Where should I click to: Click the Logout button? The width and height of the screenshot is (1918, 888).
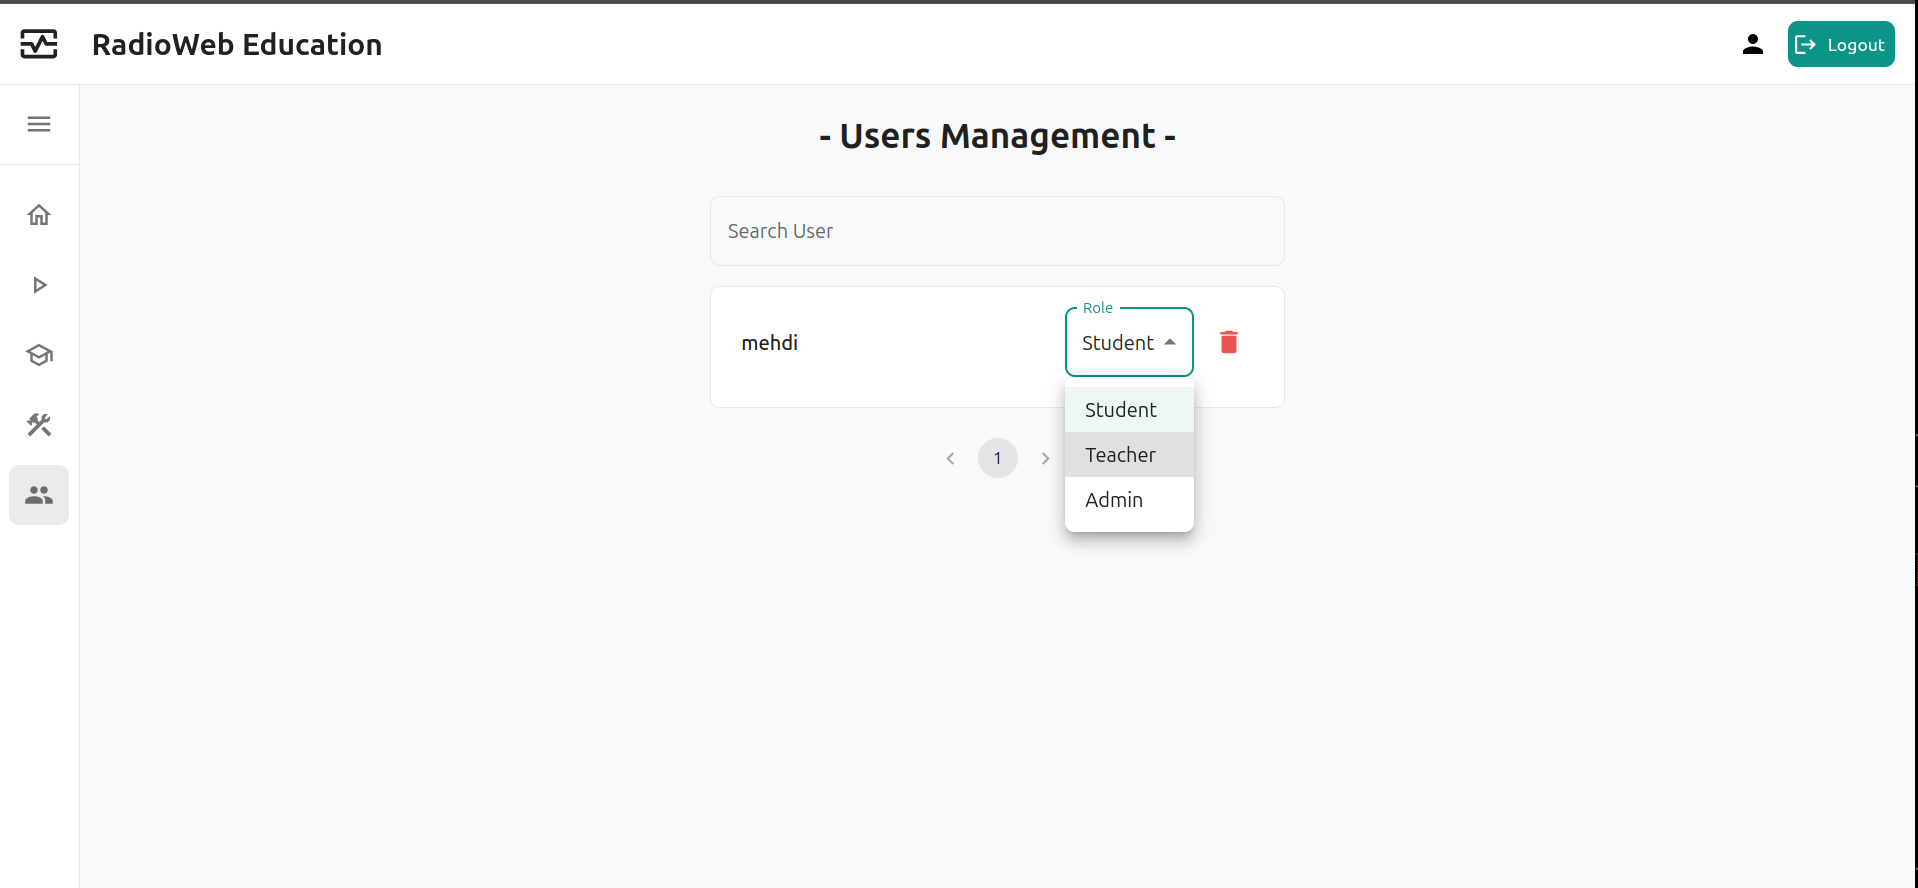[x=1841, y=44]
